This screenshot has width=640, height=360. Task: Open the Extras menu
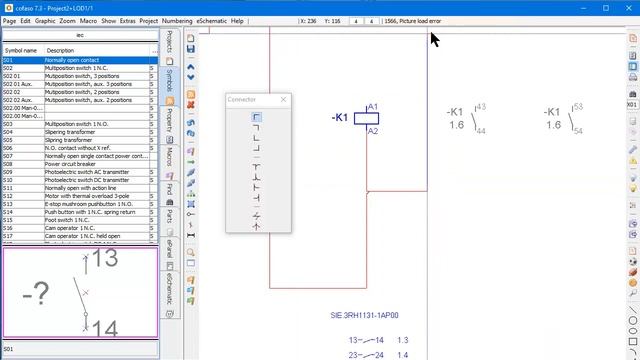point(127,21)
